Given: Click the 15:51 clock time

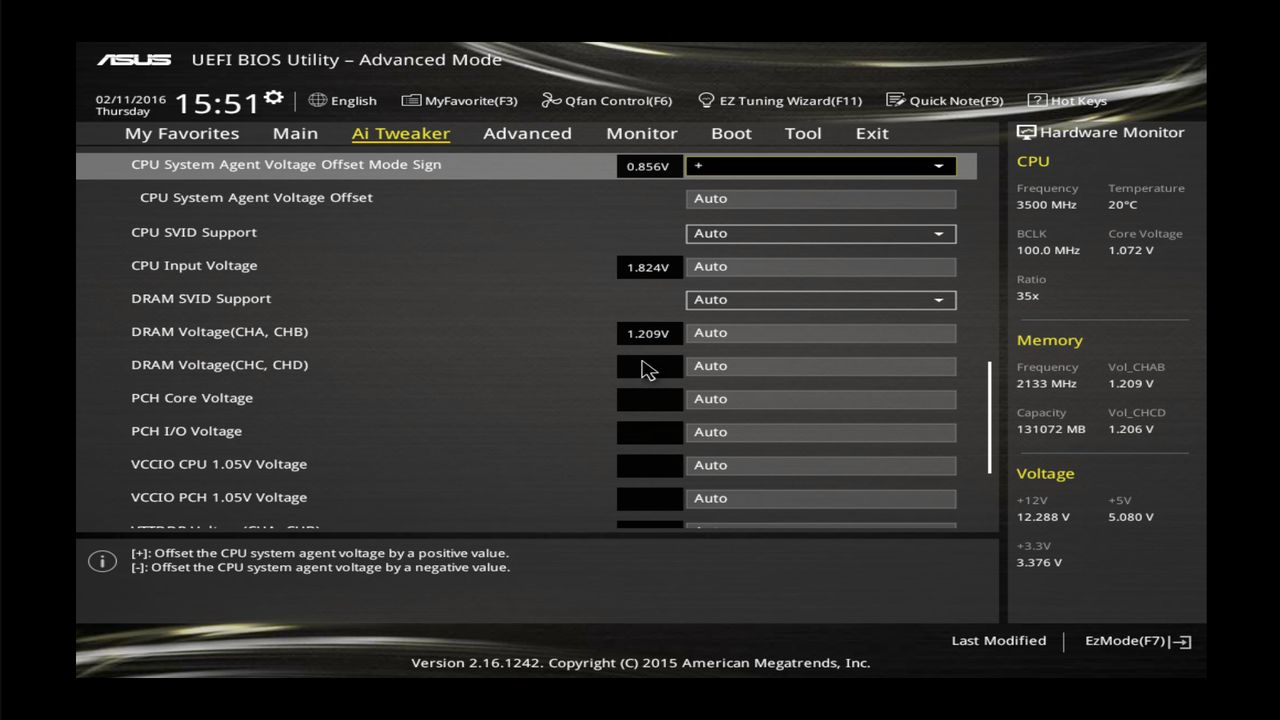Looking at the screenshot, I should click(217, 103).
